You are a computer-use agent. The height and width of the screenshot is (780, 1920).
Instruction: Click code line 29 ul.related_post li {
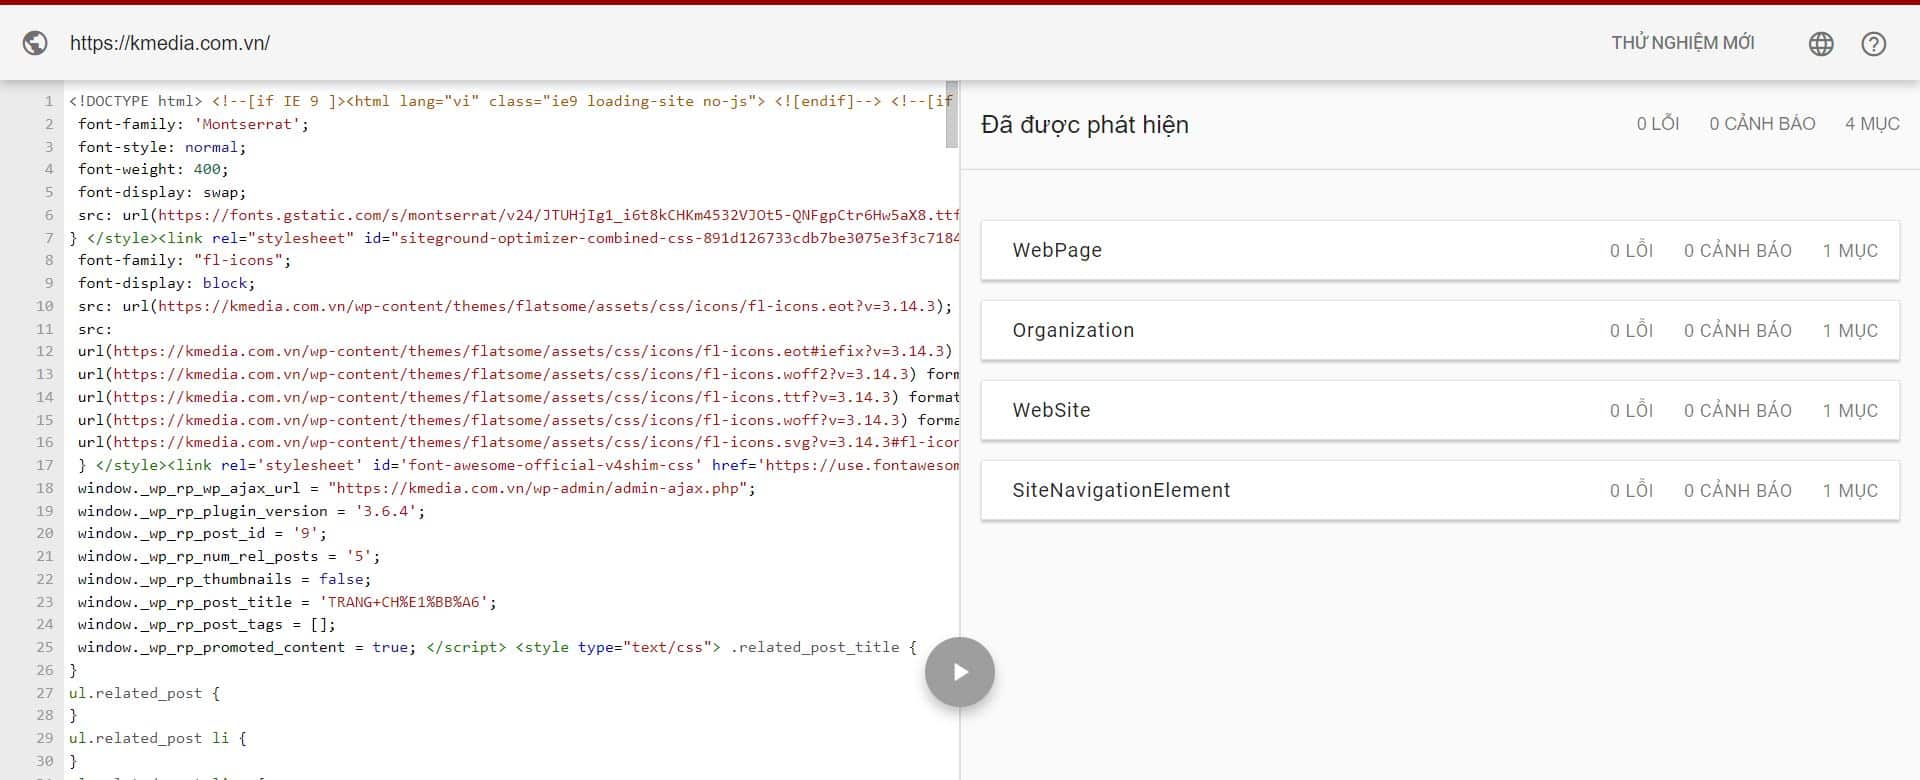[x=158, y=738]
